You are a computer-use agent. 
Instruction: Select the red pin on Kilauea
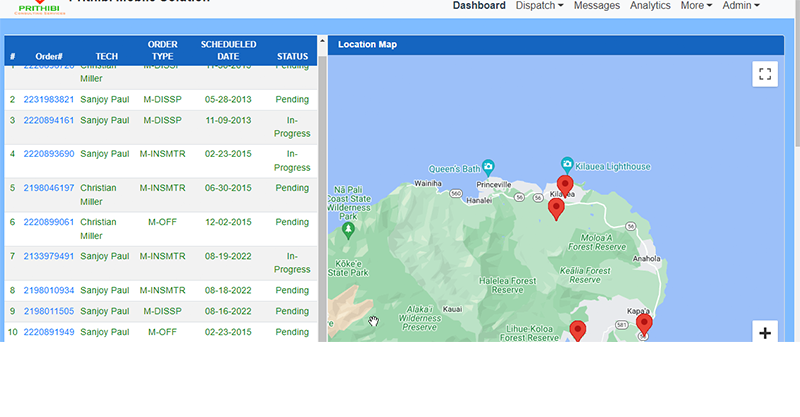565,186
